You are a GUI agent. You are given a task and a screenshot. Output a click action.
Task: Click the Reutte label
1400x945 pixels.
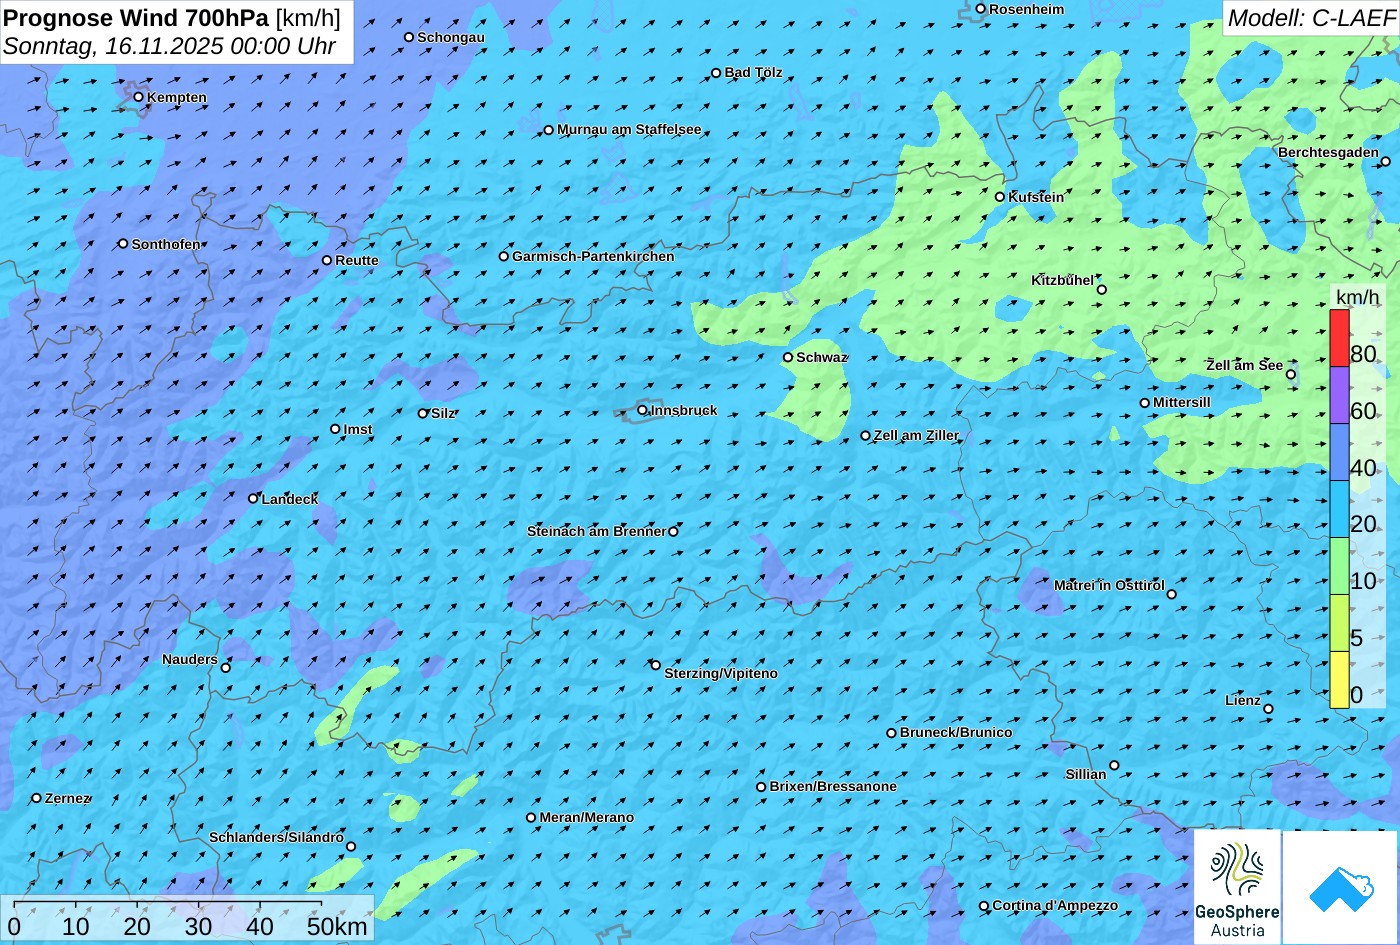click(x=357, y=260)
